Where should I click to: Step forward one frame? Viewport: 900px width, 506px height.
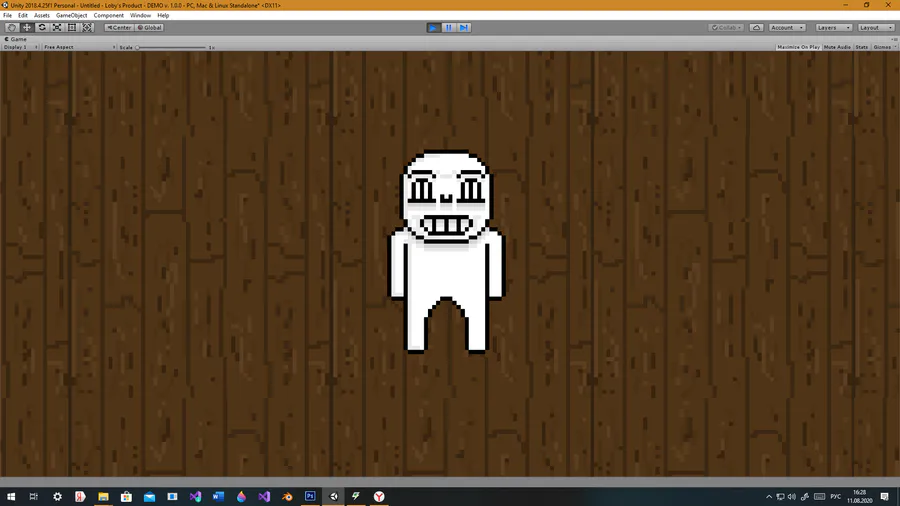[464, 28]
